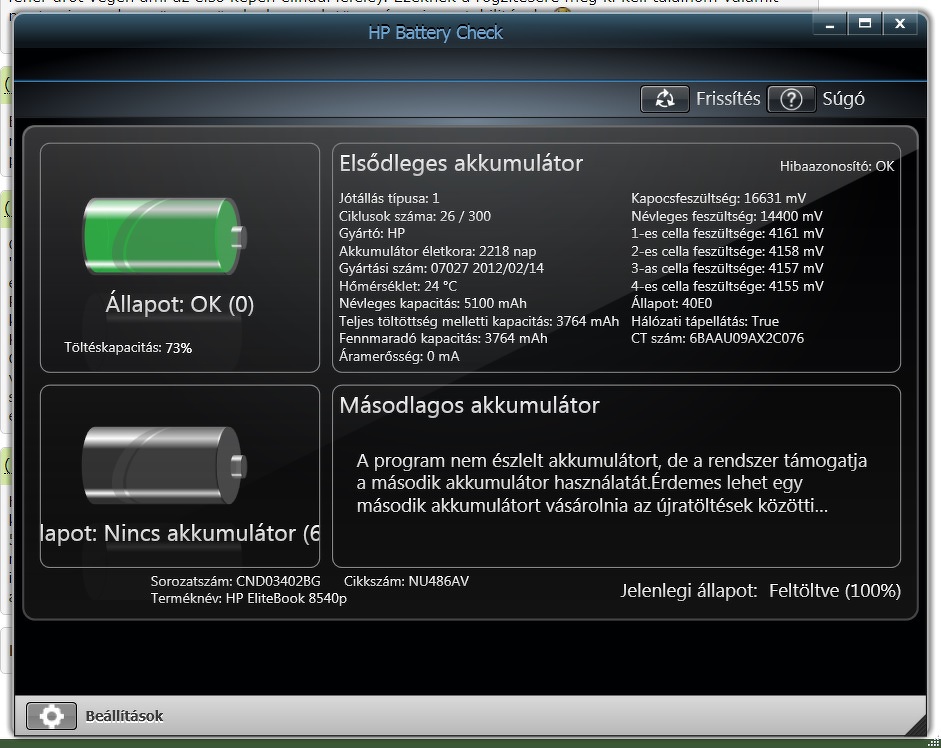Minimize the HP Battery Check window
941x748 pixels.
coord(830,24)
